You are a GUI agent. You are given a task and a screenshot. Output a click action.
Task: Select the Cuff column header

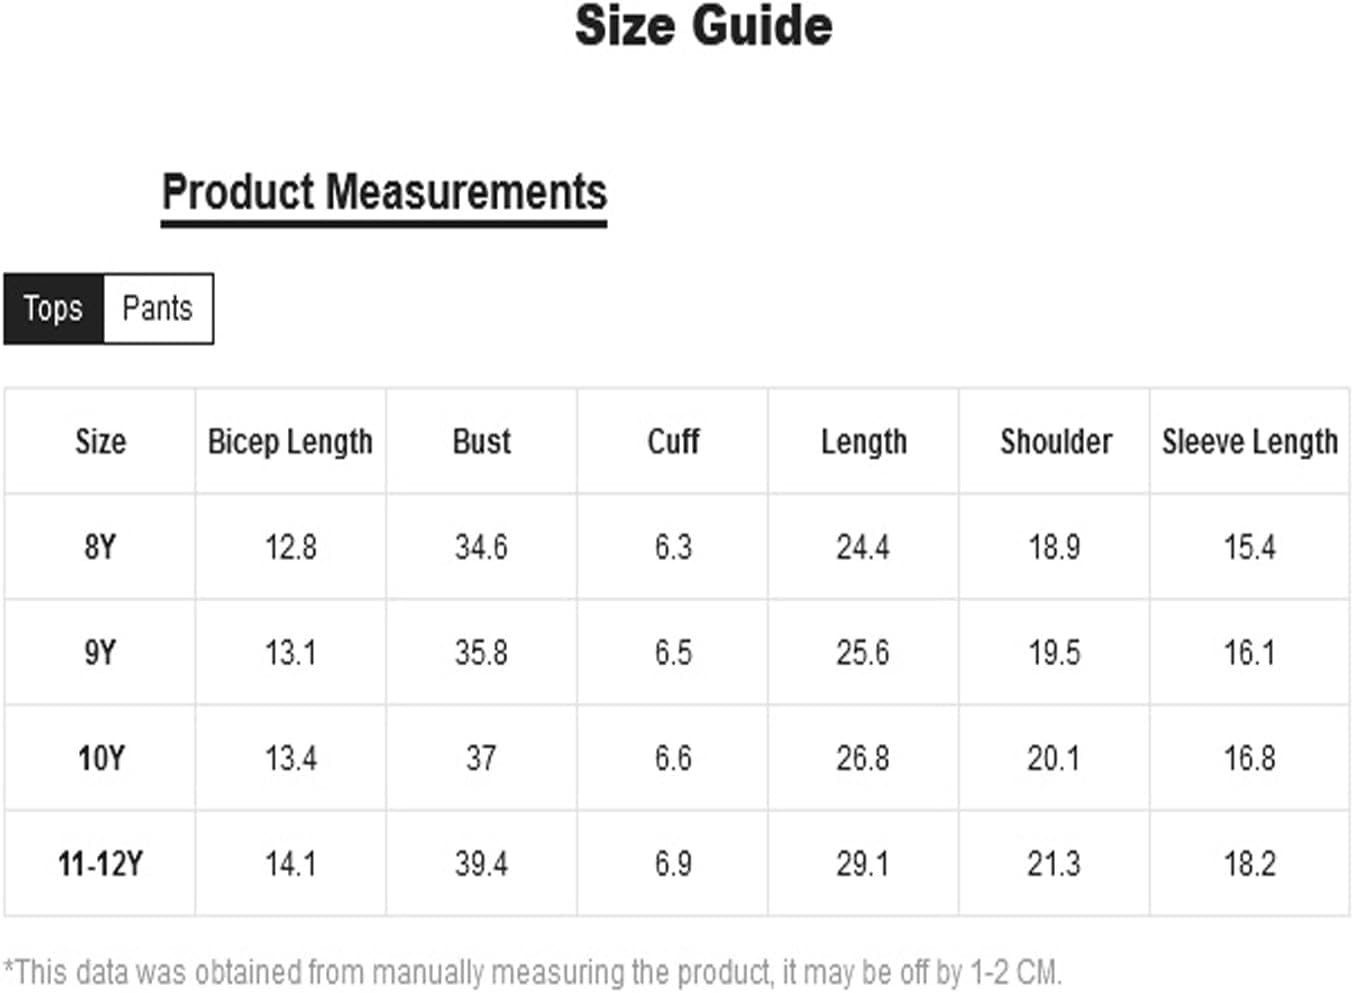pyautogui.click(x=673, y=441)
